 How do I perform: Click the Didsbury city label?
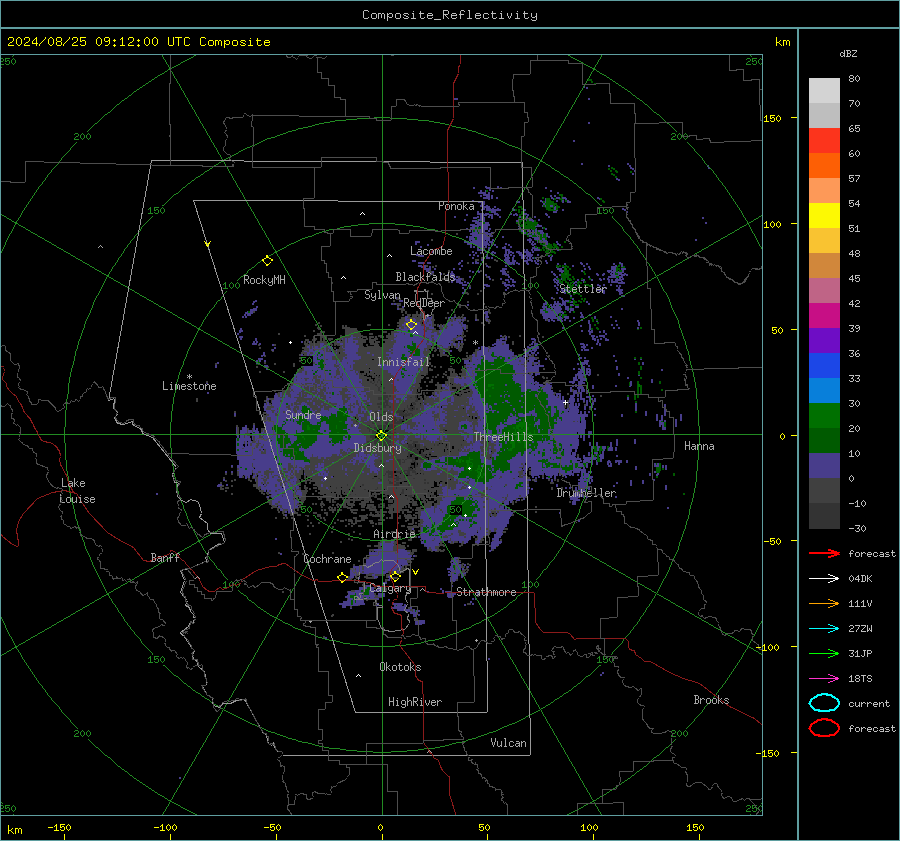coord(377,448)
